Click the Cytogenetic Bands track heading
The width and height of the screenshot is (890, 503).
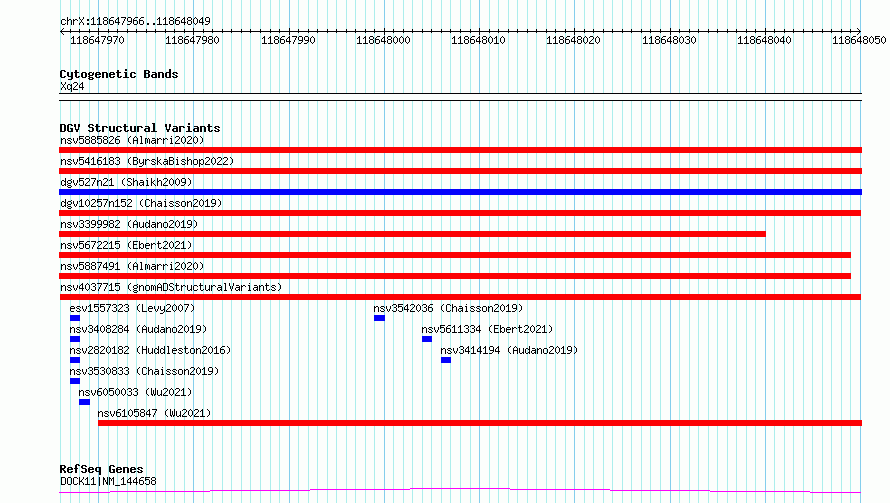click(x=119, y=74)
